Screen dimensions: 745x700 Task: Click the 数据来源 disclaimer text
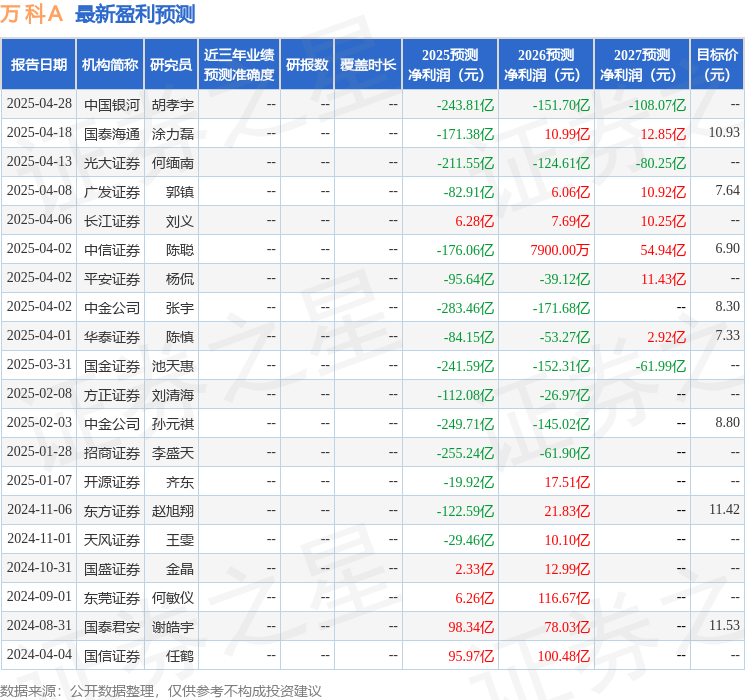[x=160, y=690]
